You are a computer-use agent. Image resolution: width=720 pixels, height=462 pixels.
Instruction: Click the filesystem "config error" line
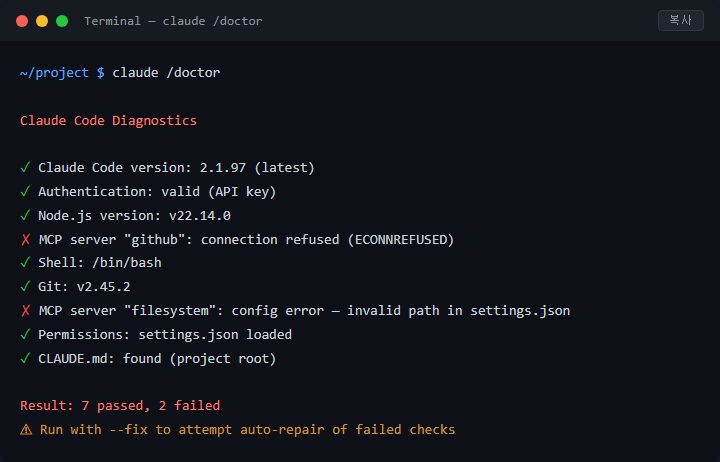pyautogui.click(x=304, y=311)
